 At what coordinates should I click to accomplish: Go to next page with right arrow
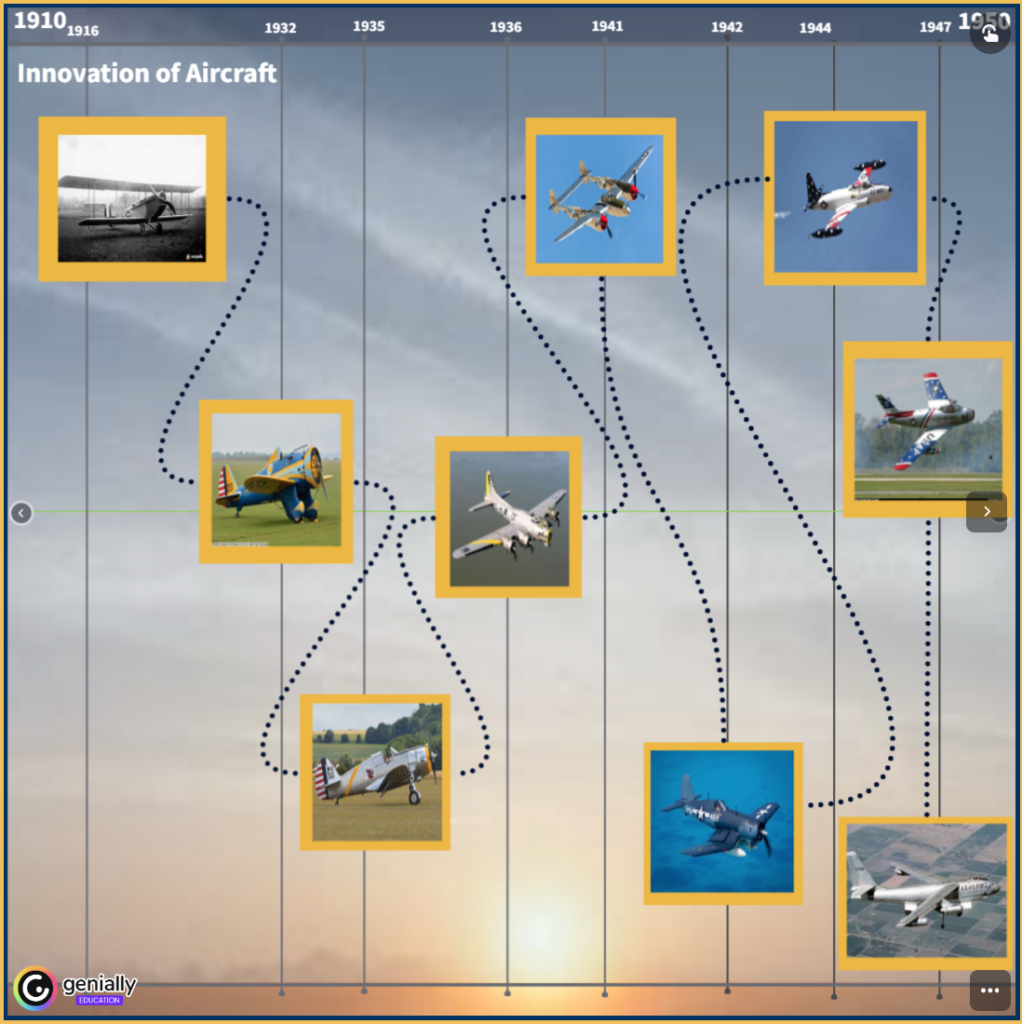pos(986,512)
